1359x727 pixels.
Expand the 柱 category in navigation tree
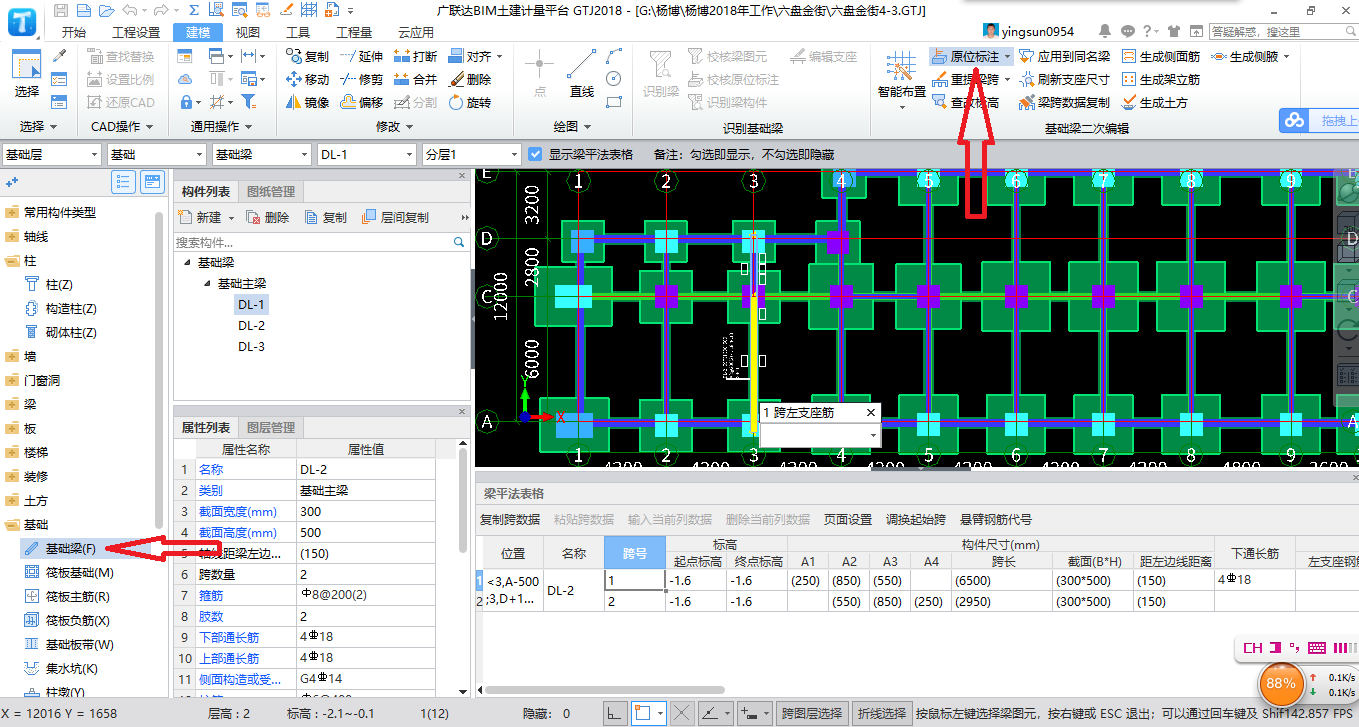(12, 261)
